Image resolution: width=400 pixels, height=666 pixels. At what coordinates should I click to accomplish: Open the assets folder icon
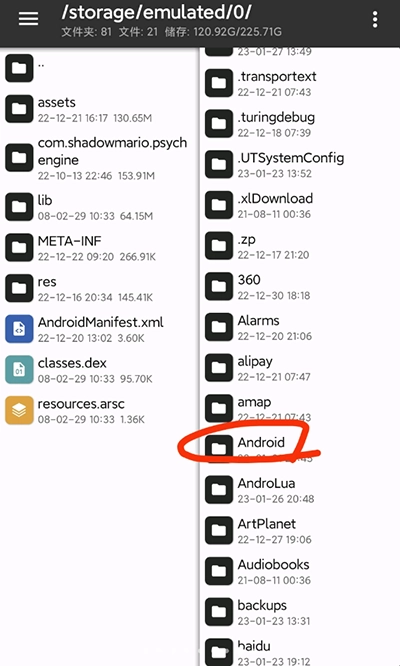point(19,109)
